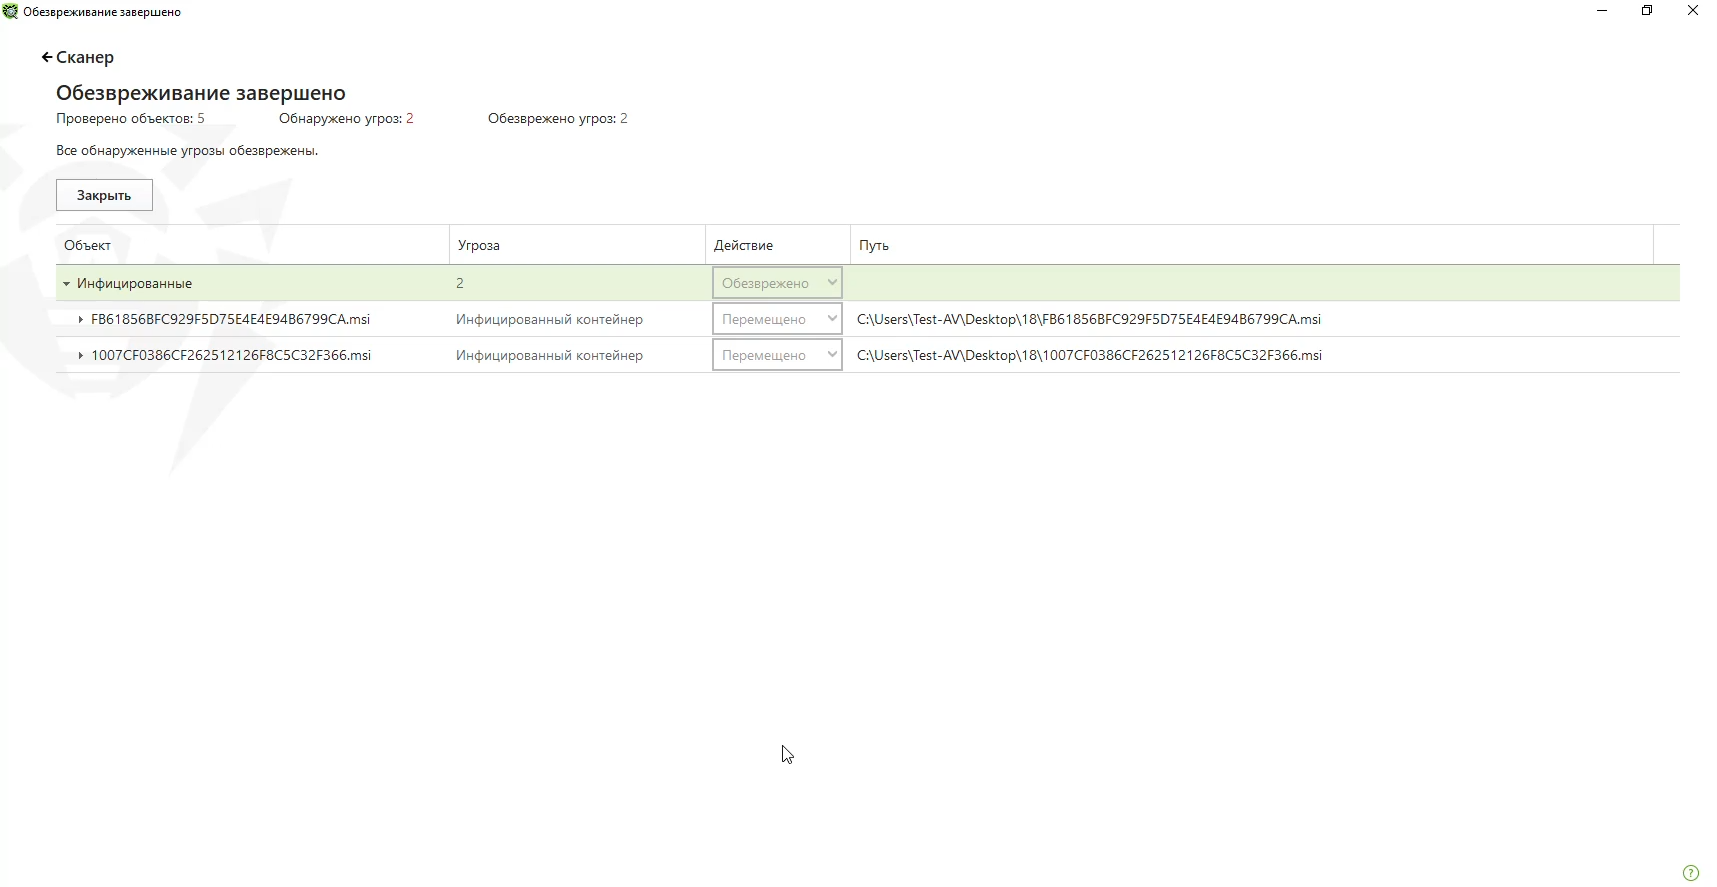This screenshot has width=1717, height=887.
Task: Expand the FB61856BFC929F5D75E4E4E94B6799CA.msi row
Action: tap(81, 320)
